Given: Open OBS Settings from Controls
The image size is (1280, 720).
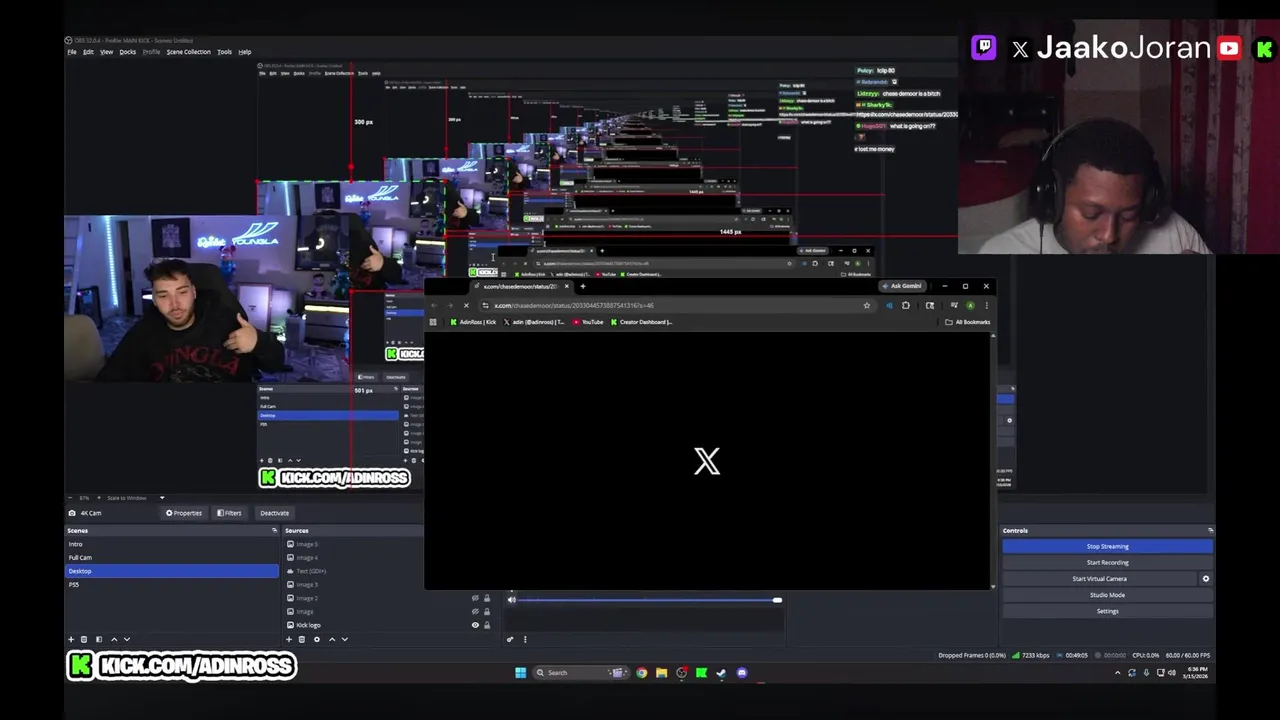Looking at the screenshot, I should pyautogui.click(x=1107, y=611).
